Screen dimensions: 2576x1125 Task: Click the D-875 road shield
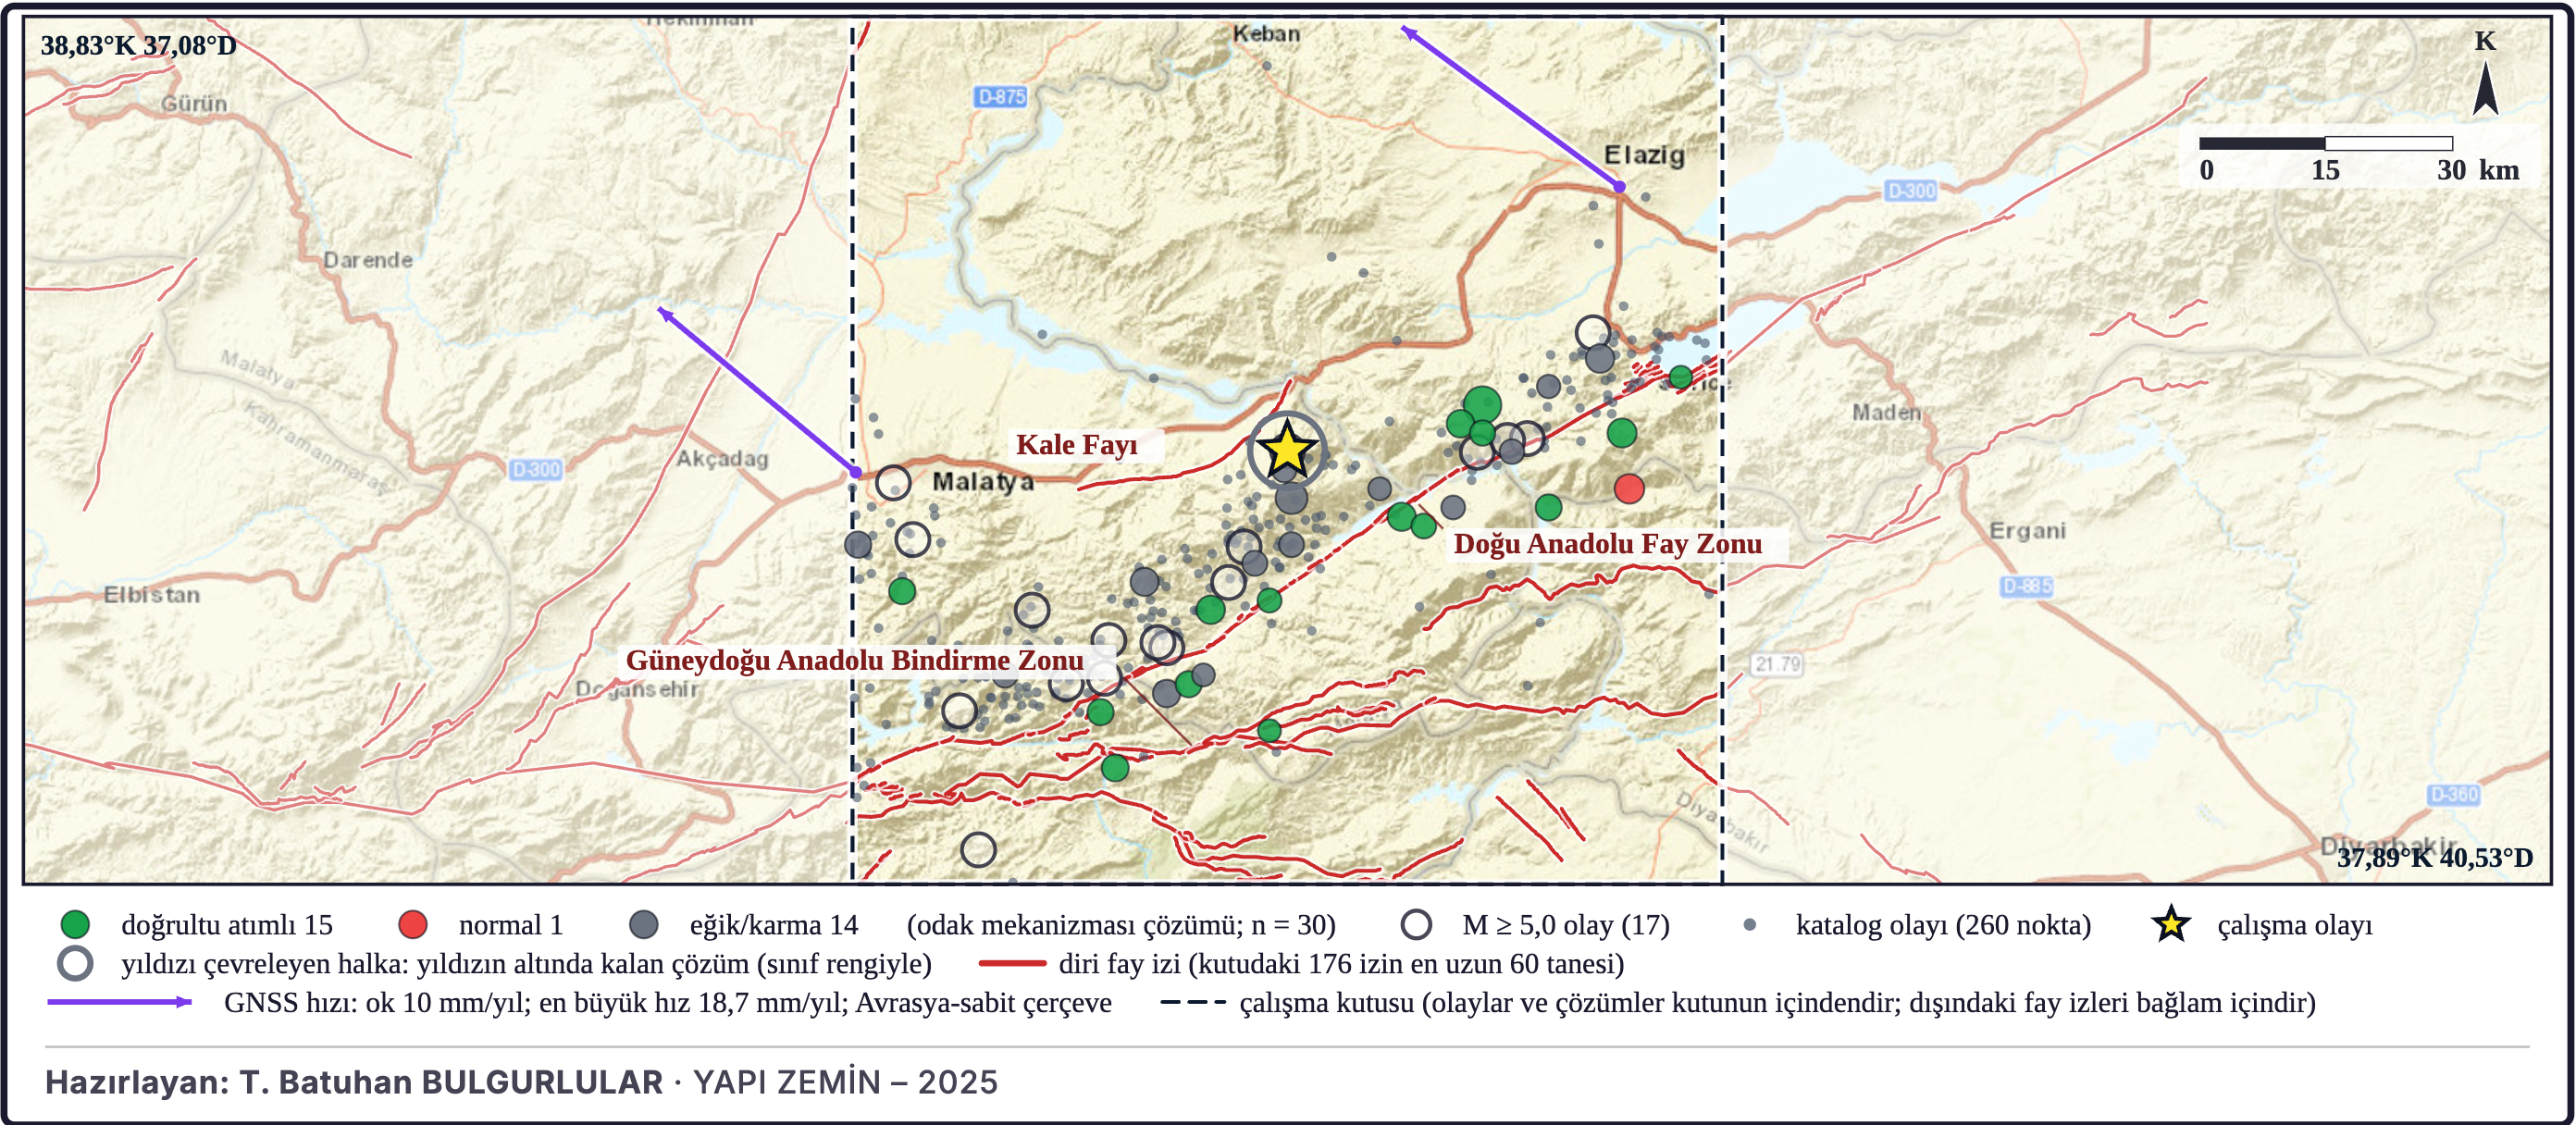(1001, 97)
